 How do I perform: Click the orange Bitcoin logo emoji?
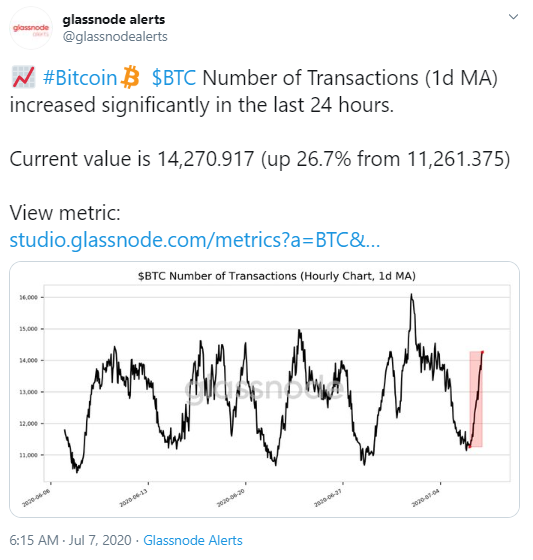click(x=130, y=77)
